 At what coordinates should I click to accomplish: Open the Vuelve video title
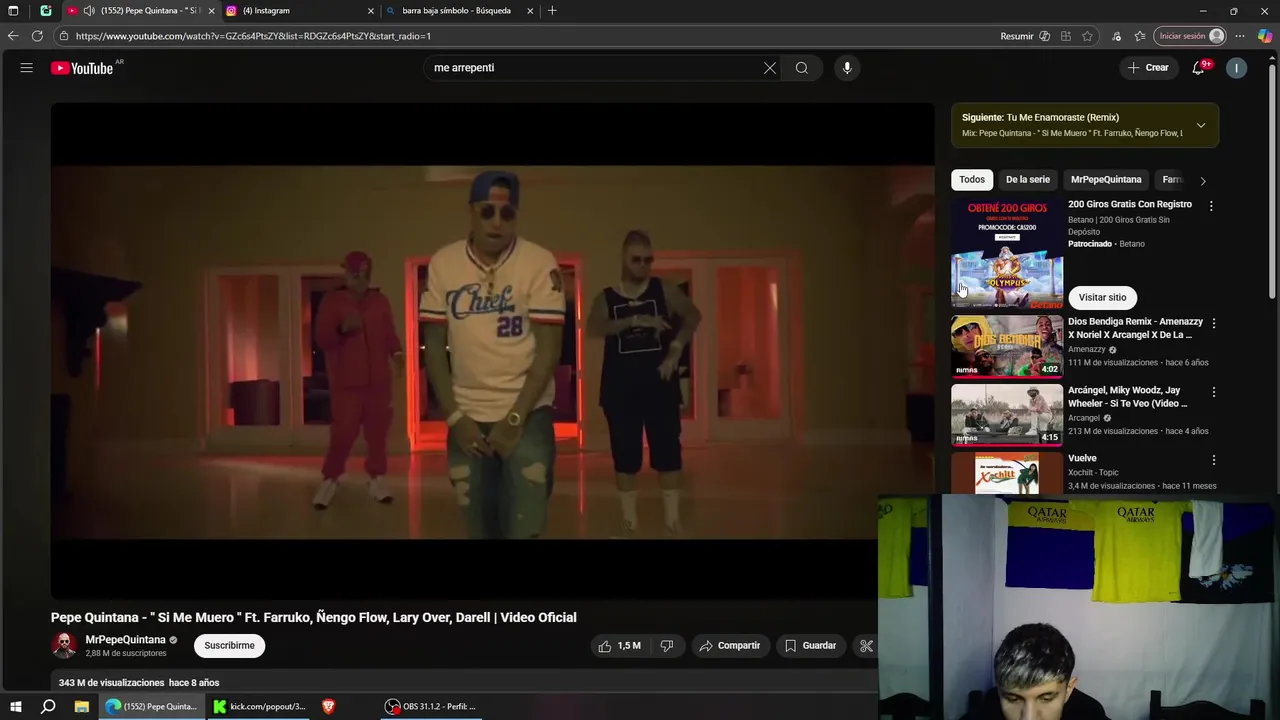[1082, 458]
